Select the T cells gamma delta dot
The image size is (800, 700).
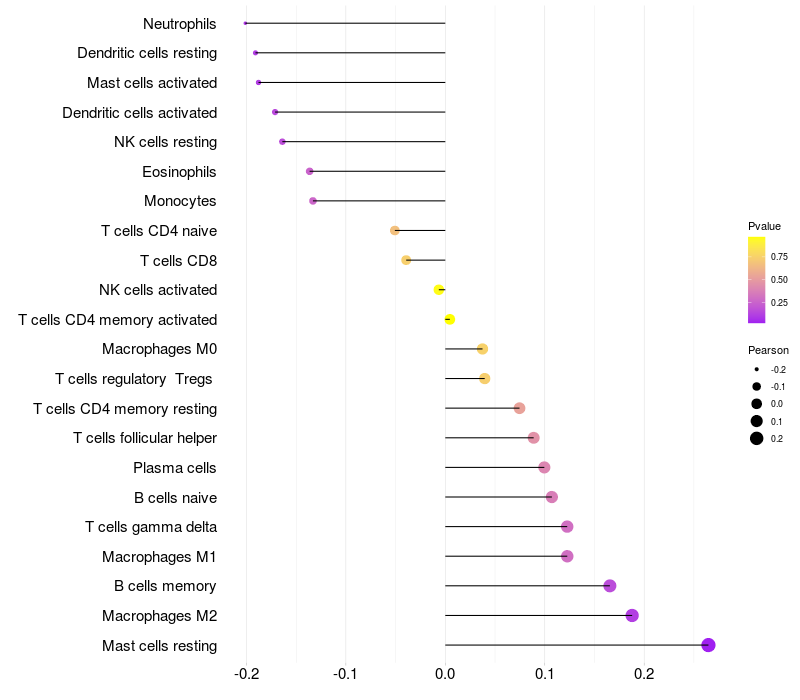click(x=567, y=527)
